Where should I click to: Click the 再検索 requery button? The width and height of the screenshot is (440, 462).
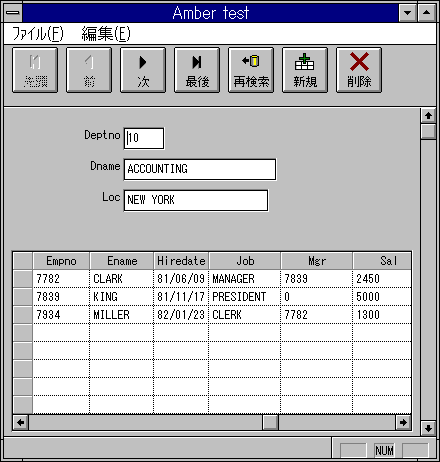click(251, 70)
